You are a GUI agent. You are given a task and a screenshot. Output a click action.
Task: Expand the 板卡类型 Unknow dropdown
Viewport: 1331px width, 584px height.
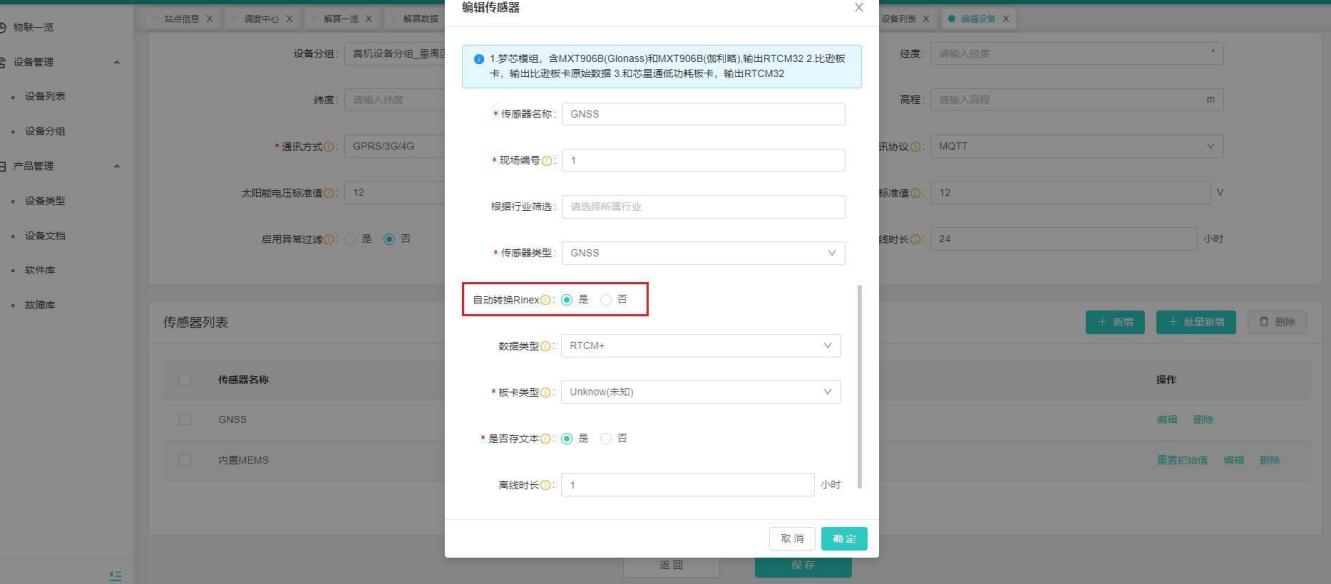pyautogui.click(x=701, y=392)
